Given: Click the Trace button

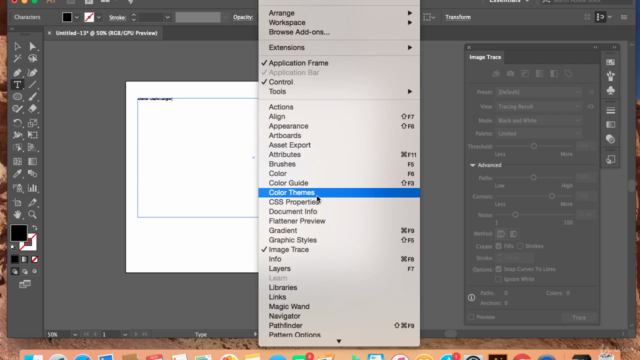Looking at the screenshot, I should [579, 317].
